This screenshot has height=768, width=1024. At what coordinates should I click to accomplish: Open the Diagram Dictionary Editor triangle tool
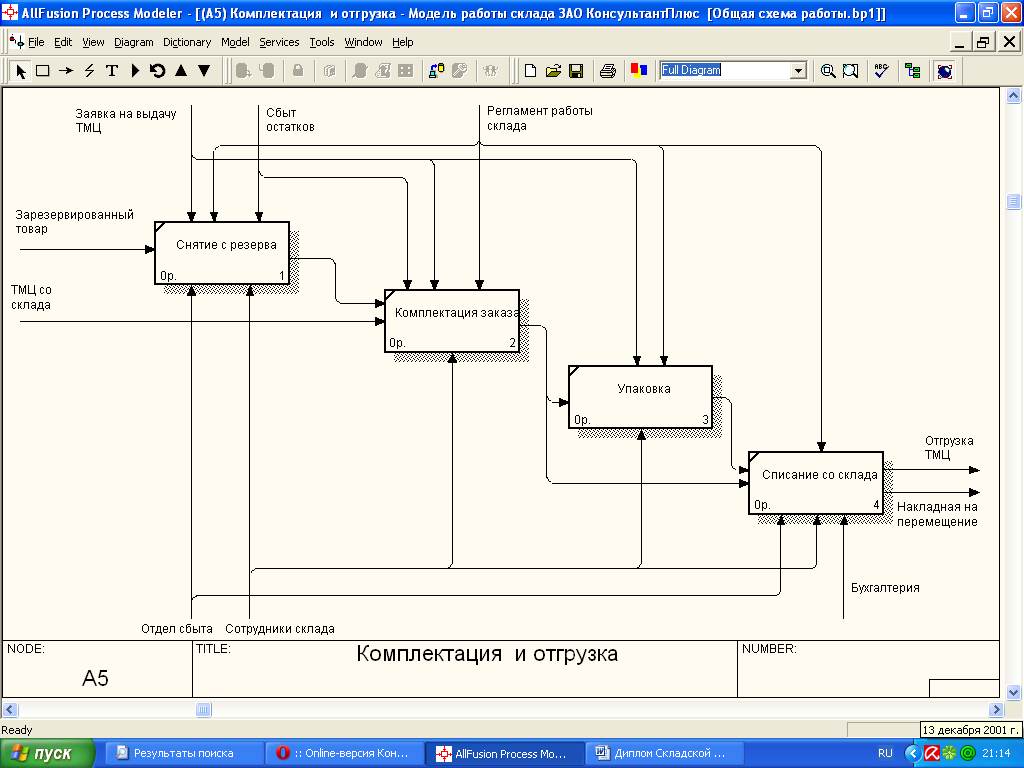click(x=135, y=71)
